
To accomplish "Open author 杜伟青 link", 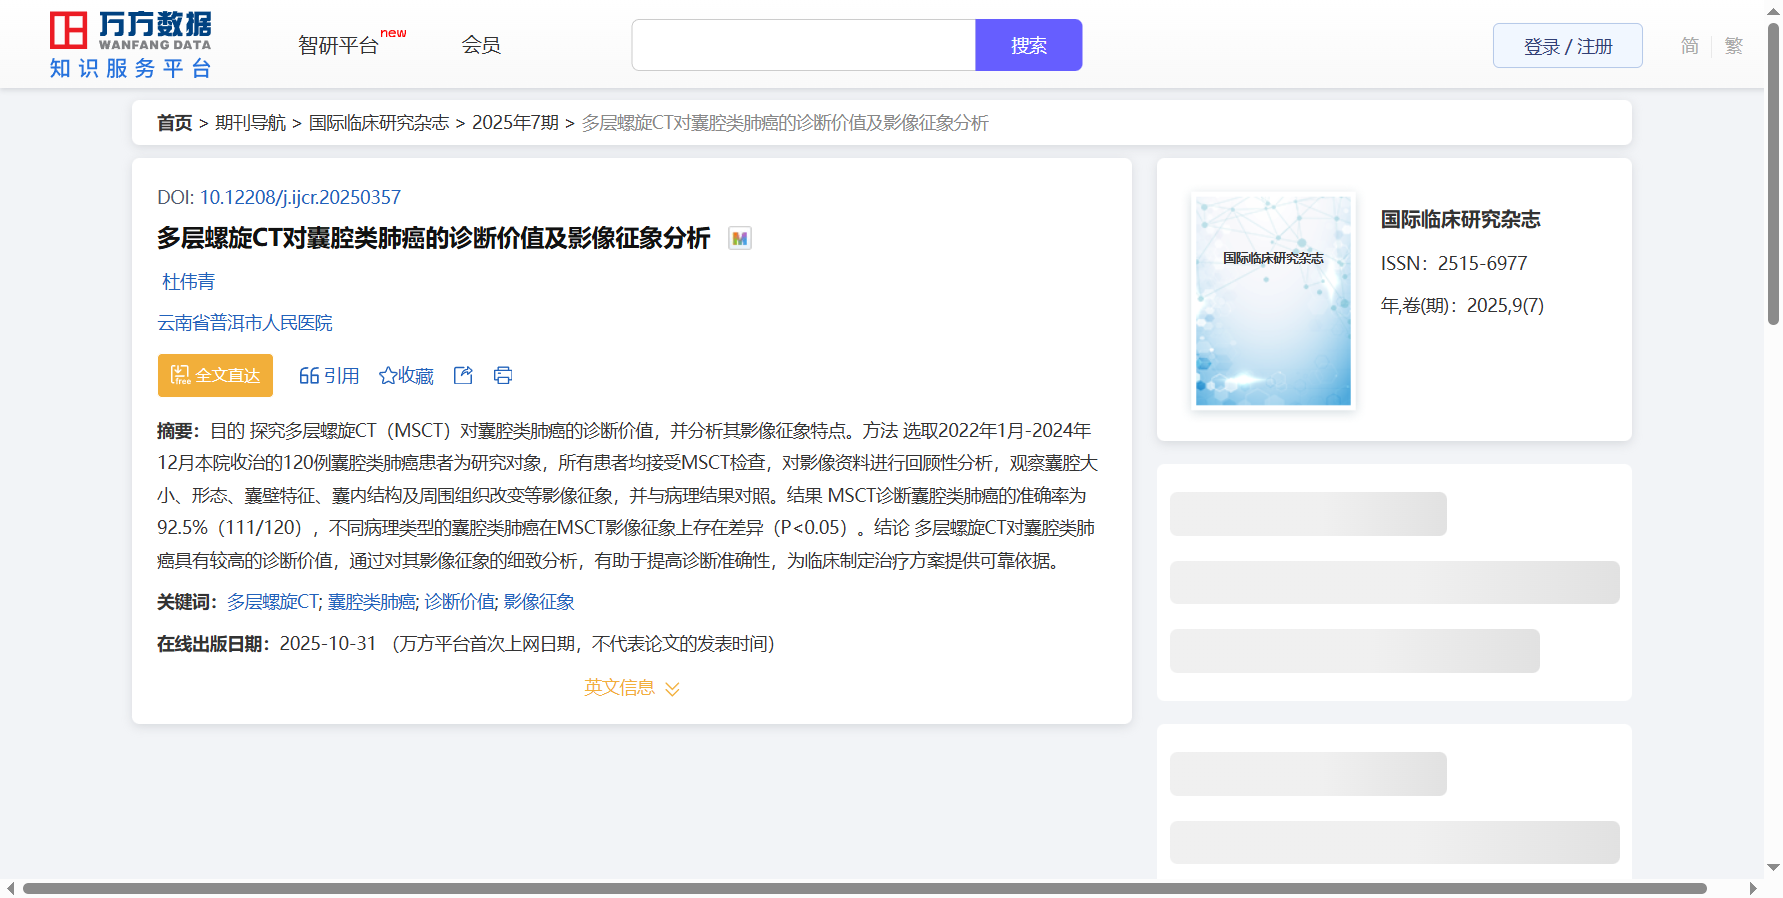I will point(188,282).
